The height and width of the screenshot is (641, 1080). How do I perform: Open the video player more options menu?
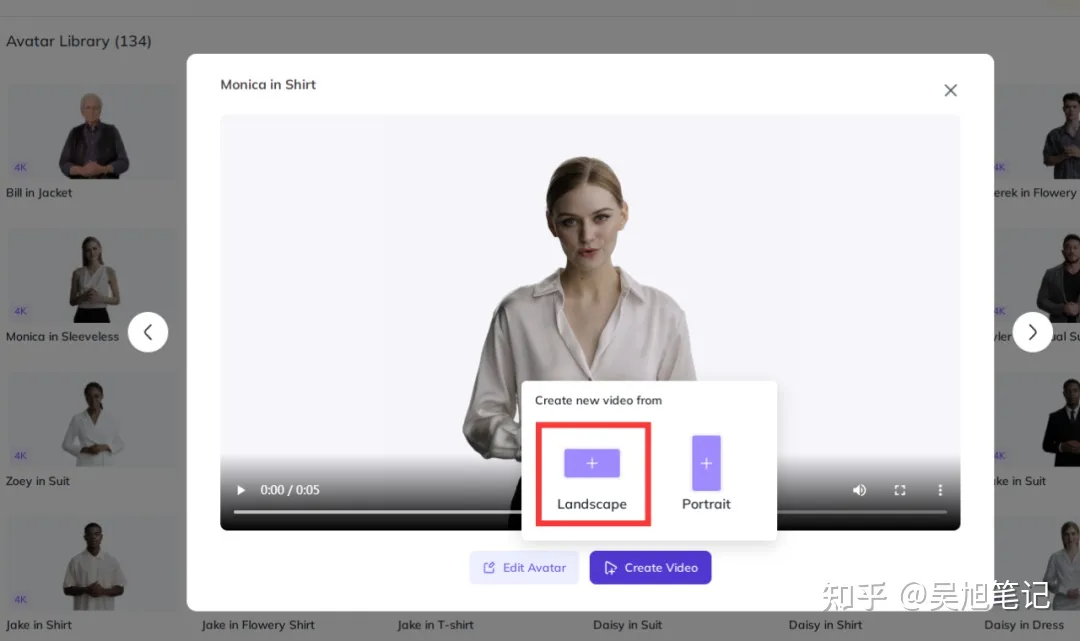pyautogui.click(x=939, y=490)
